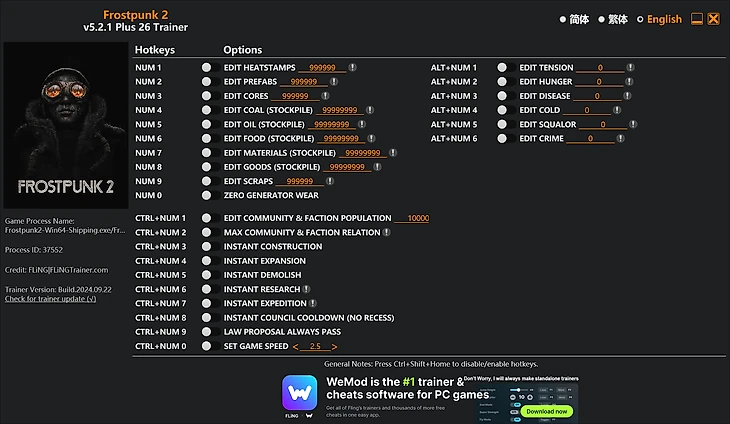
Task: Click the info icon after Instant Research
Action: point(306,289)
